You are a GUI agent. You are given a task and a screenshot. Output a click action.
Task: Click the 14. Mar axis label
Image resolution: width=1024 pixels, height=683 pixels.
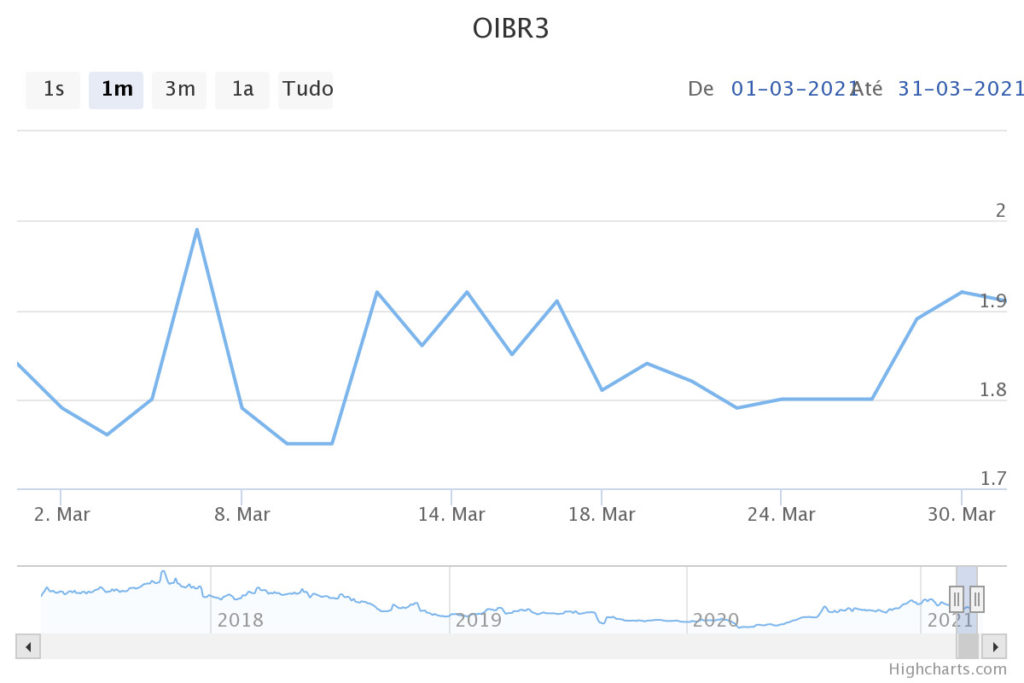tap(451, 515)
